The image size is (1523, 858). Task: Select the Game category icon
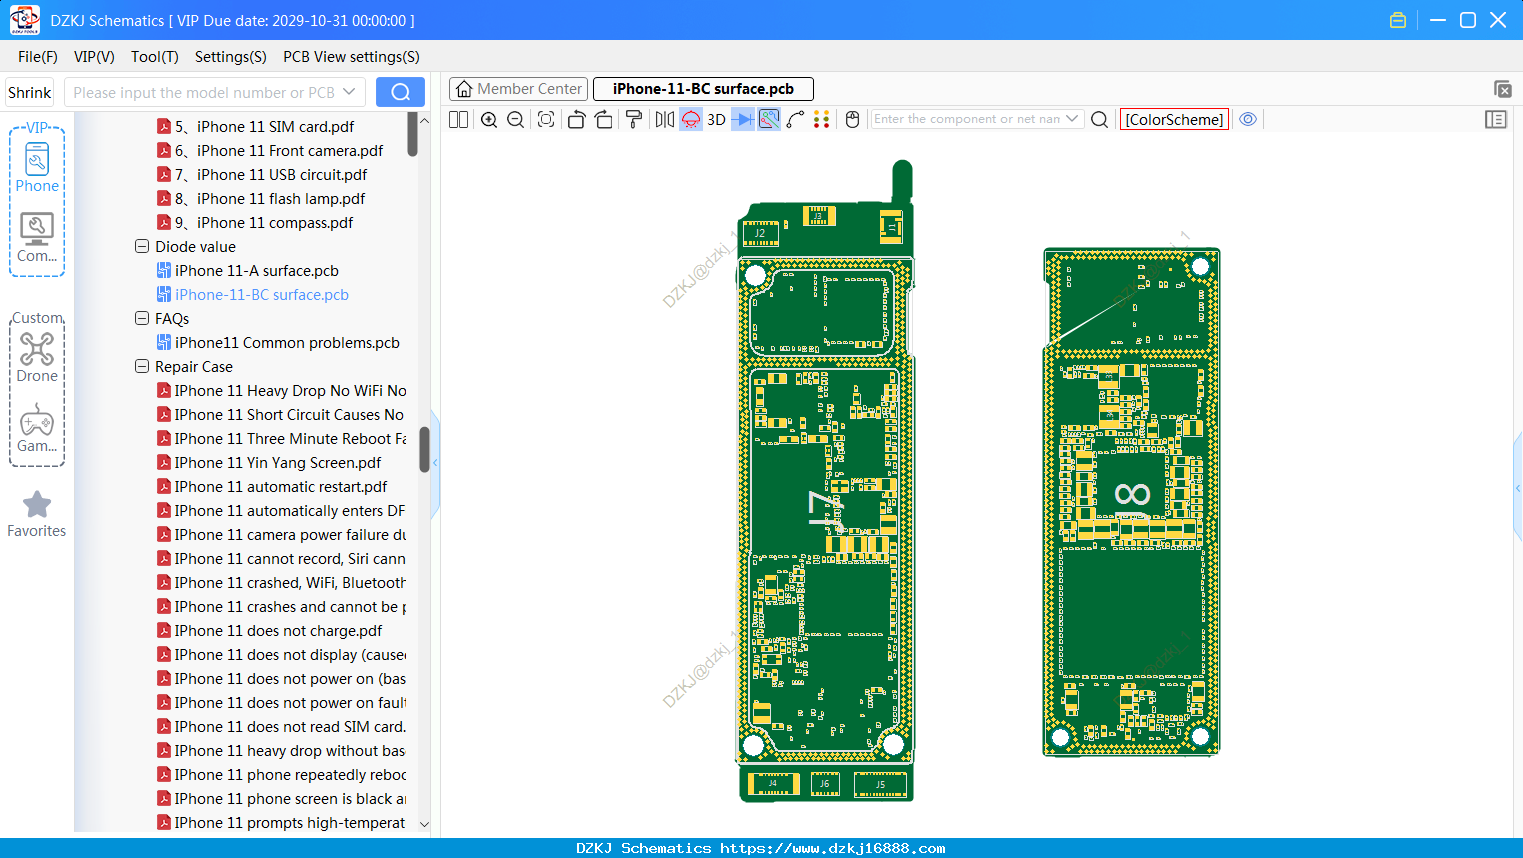tap(37, 428)
